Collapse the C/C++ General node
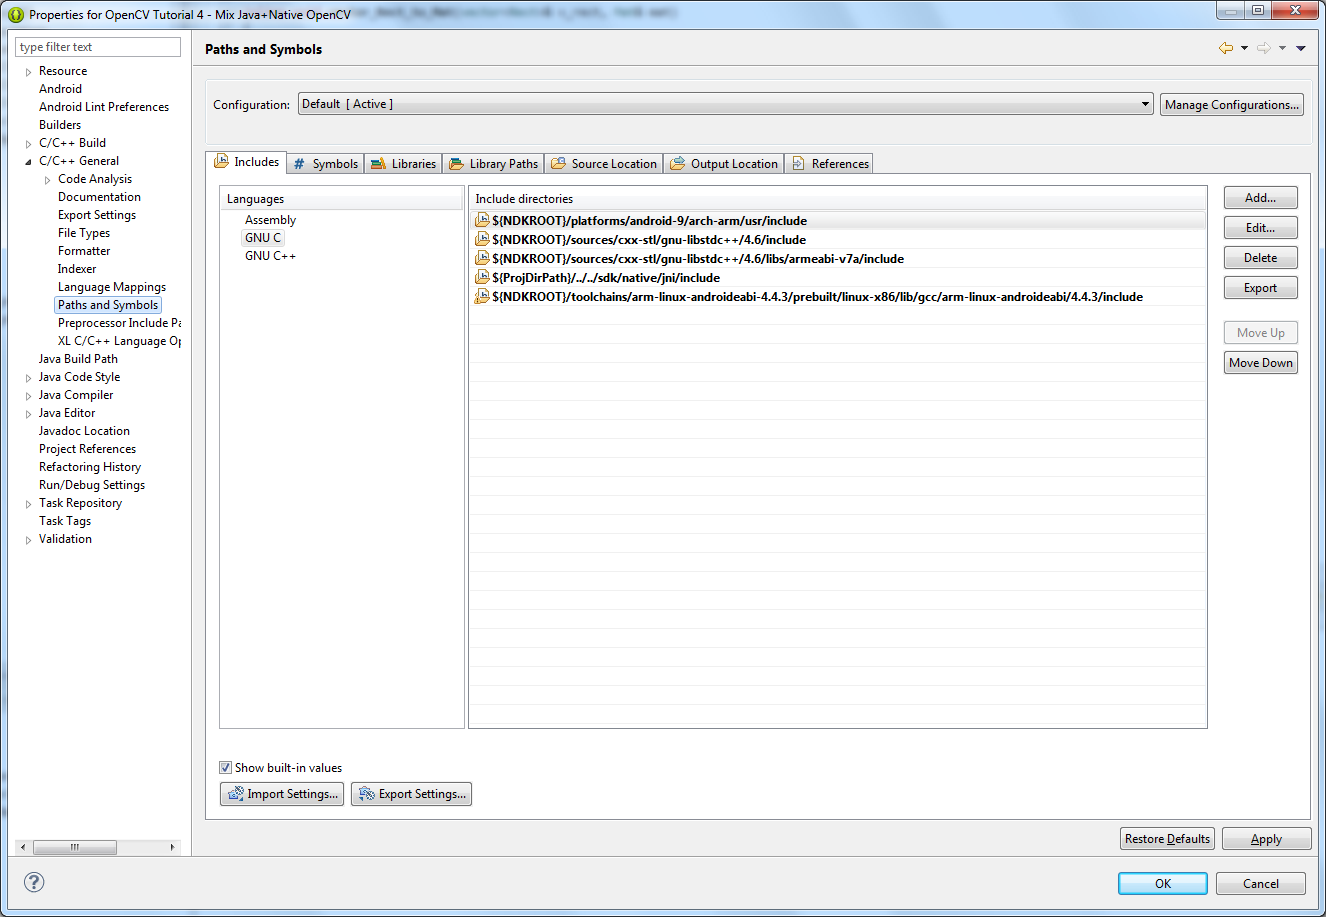Screen dimensions: 1326x917 (x=28, y=162)
